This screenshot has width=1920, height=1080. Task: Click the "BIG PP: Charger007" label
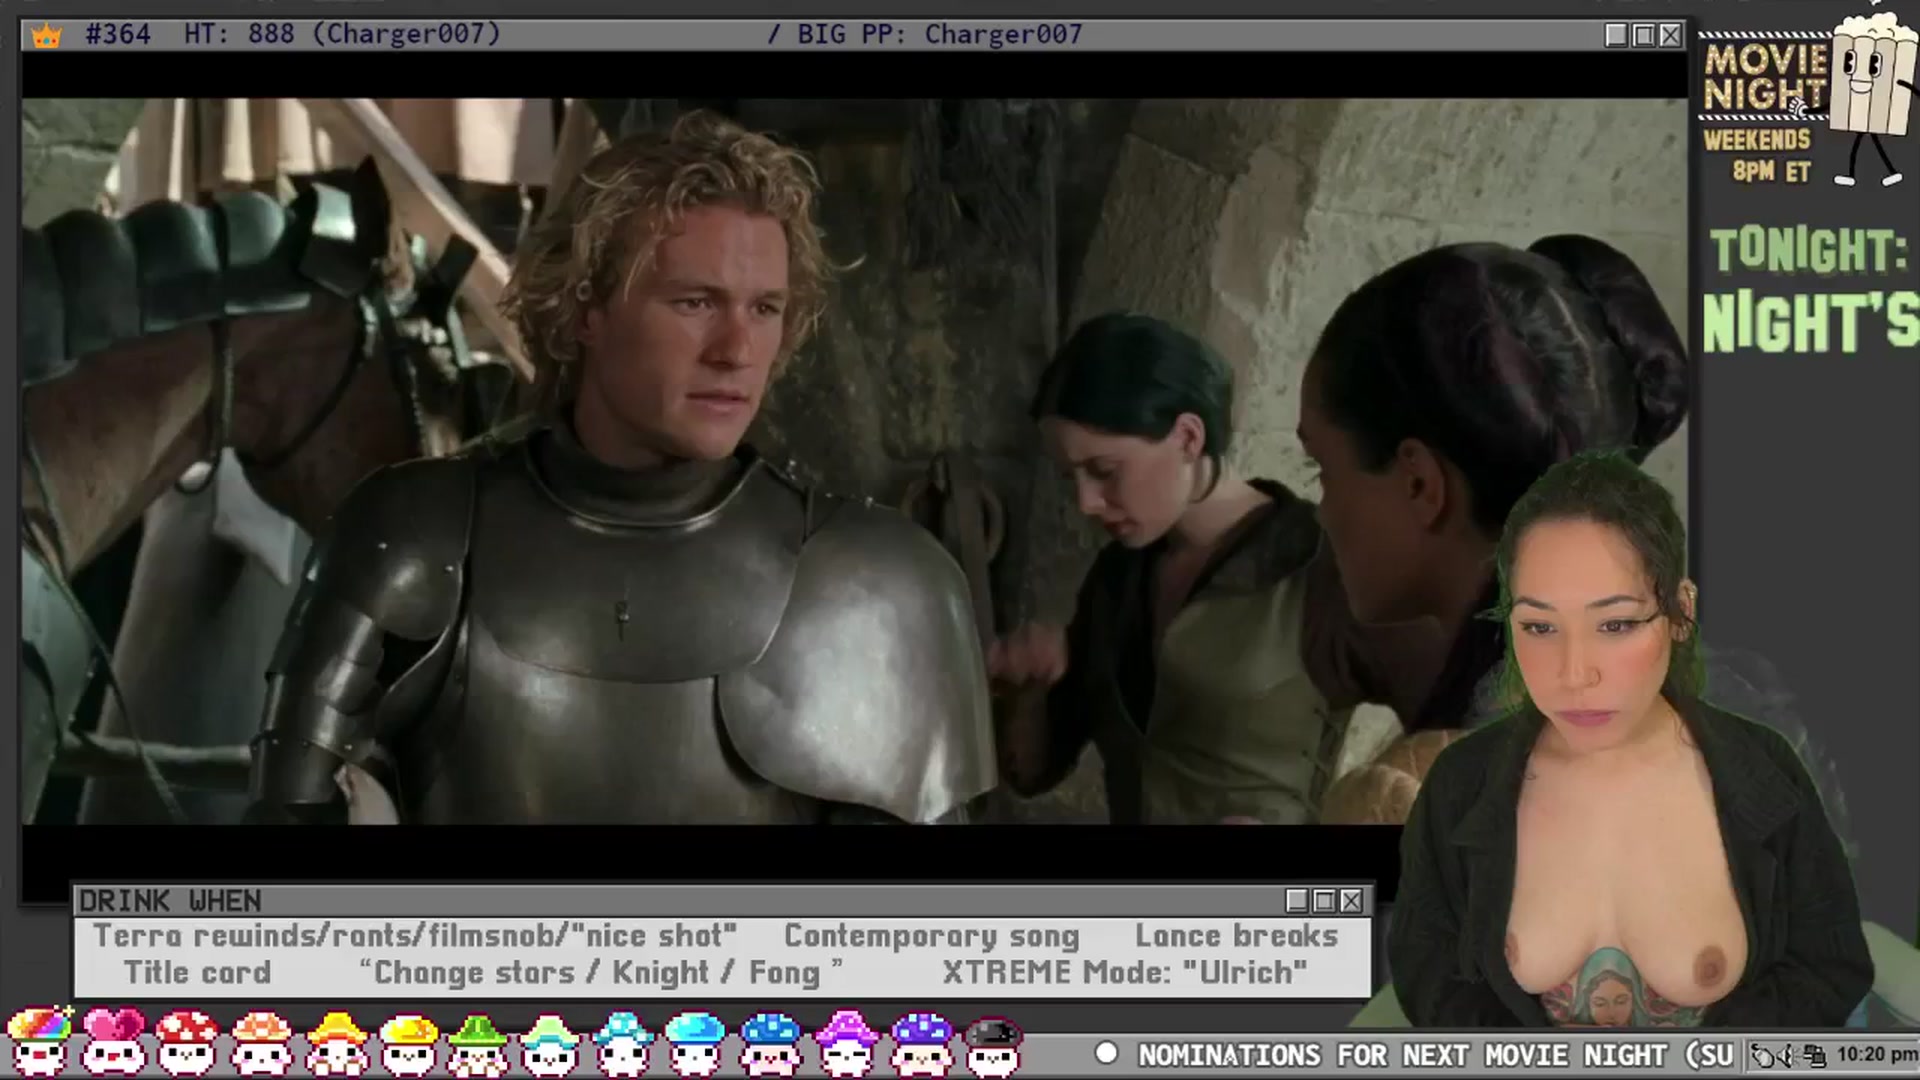tap(939, 34)
